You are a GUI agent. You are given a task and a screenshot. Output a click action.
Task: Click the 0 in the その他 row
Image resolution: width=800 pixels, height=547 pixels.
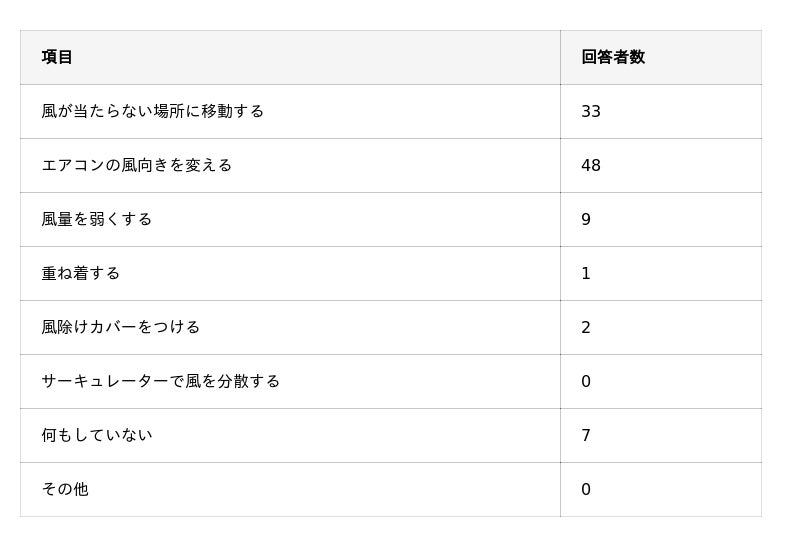pyautogui.click(x=586, y=489)
